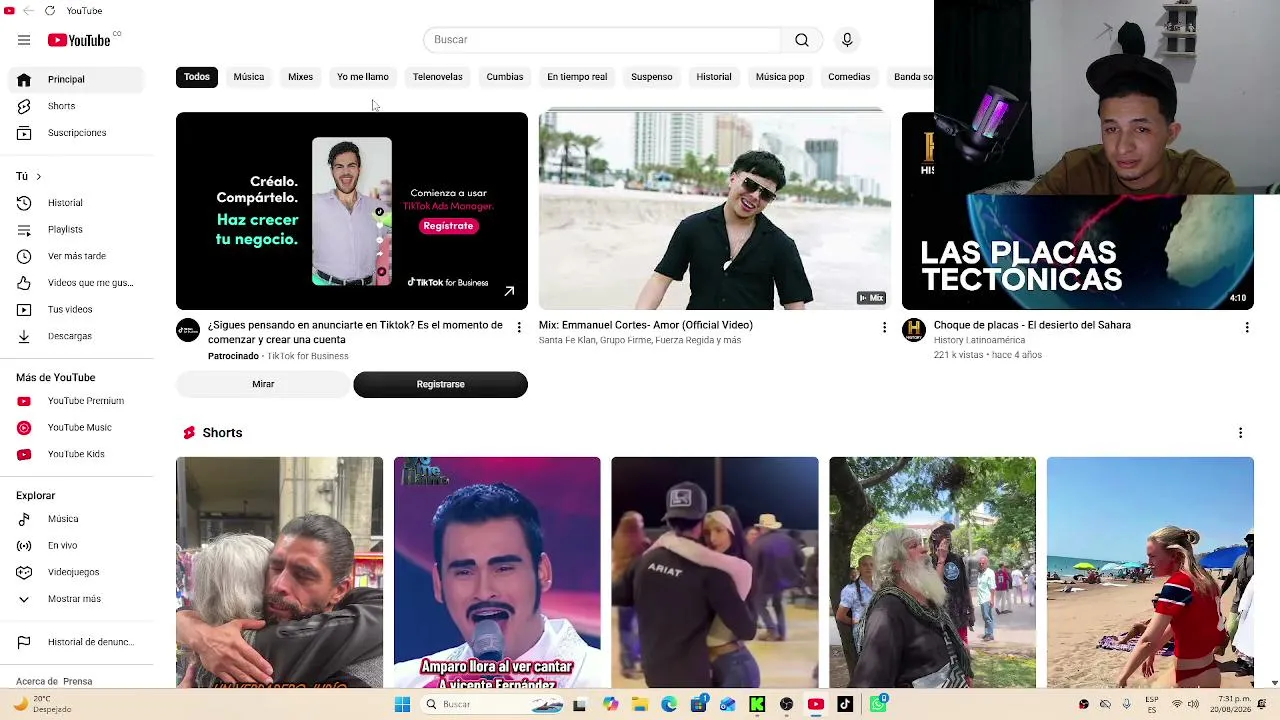Select the Comedias filter chip
The height and width of the screenshot is (720, 1280).
[x=849, y=77]
